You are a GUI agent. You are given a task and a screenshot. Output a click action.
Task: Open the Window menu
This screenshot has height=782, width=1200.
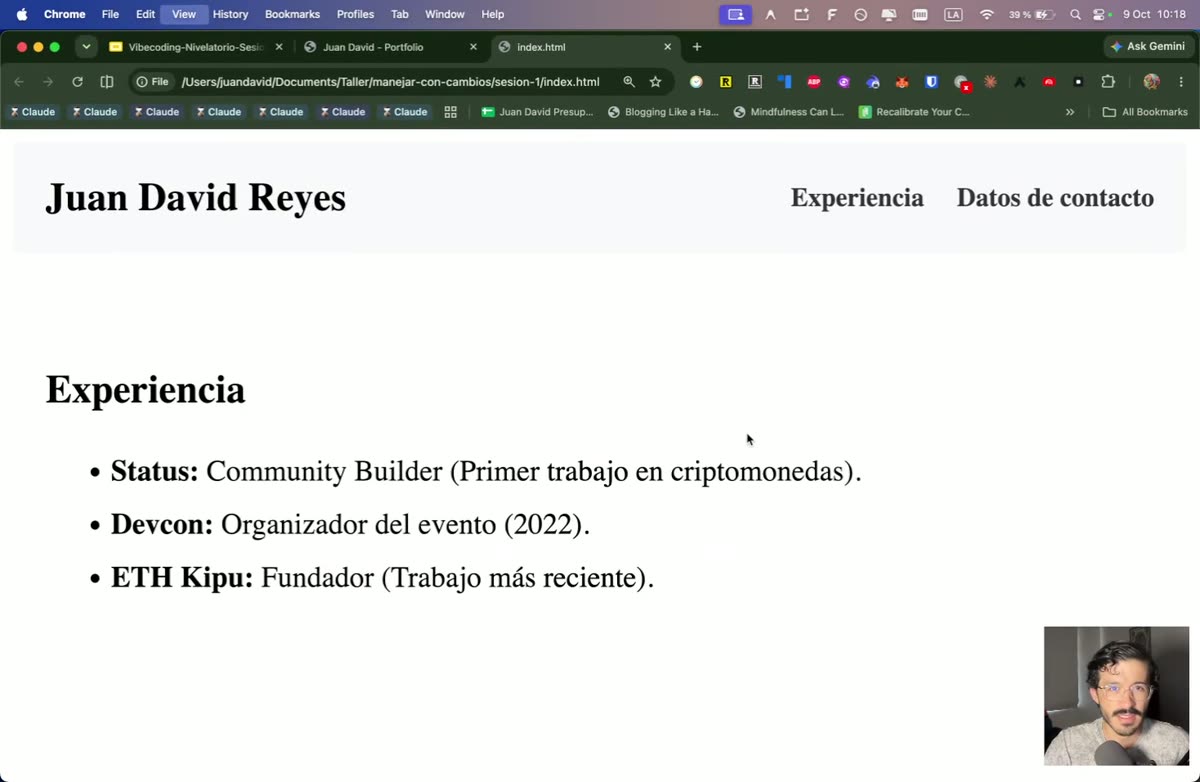click(x=445, y=14)
